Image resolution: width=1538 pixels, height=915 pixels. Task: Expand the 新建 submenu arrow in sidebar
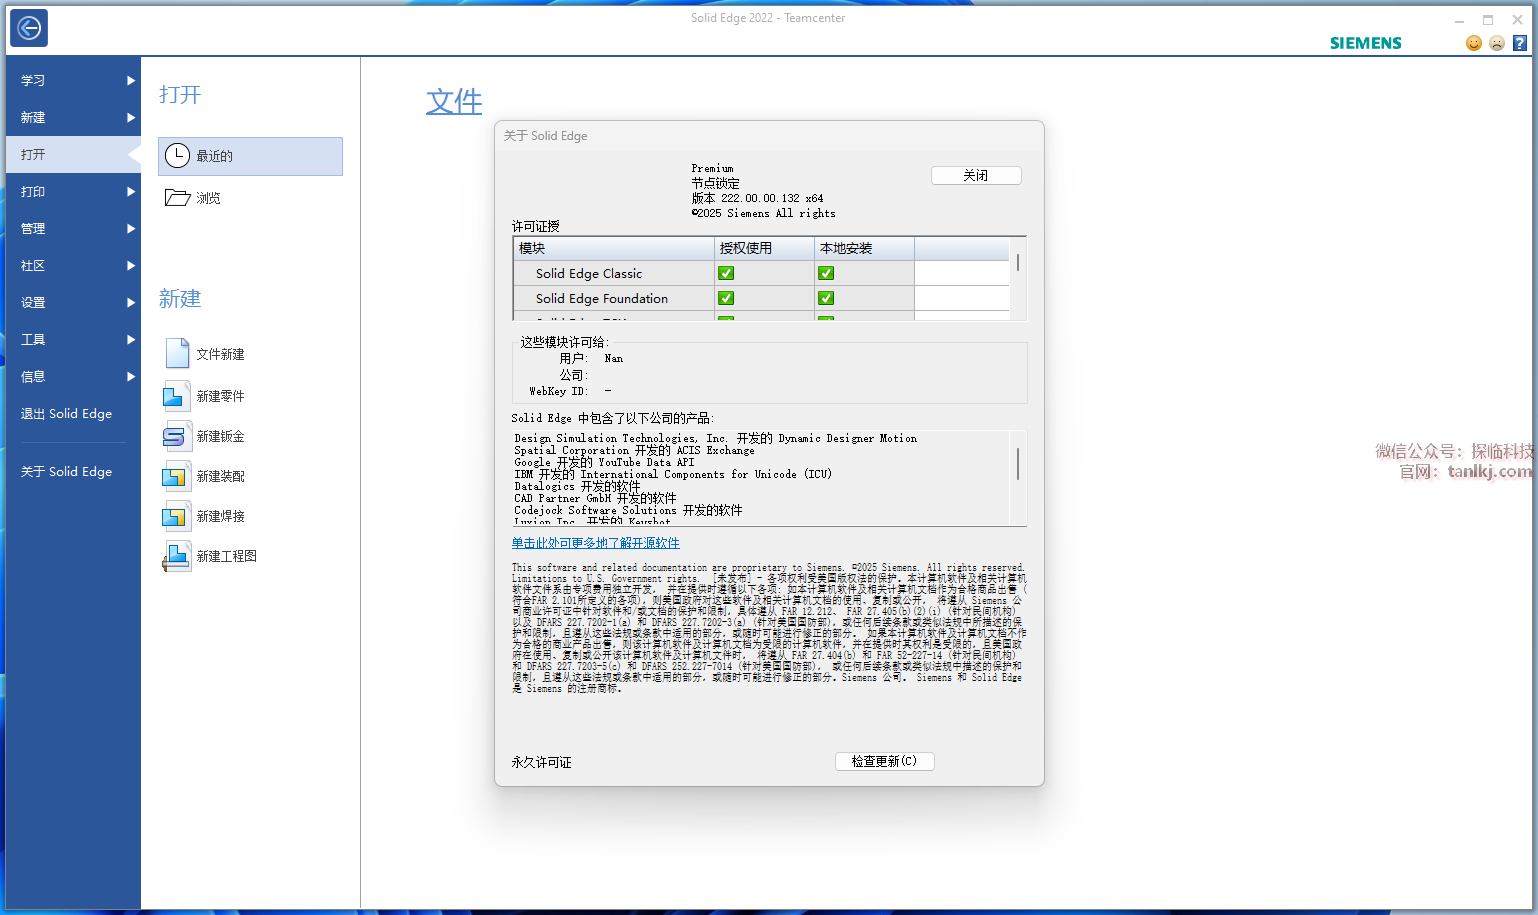coord(131,117)
